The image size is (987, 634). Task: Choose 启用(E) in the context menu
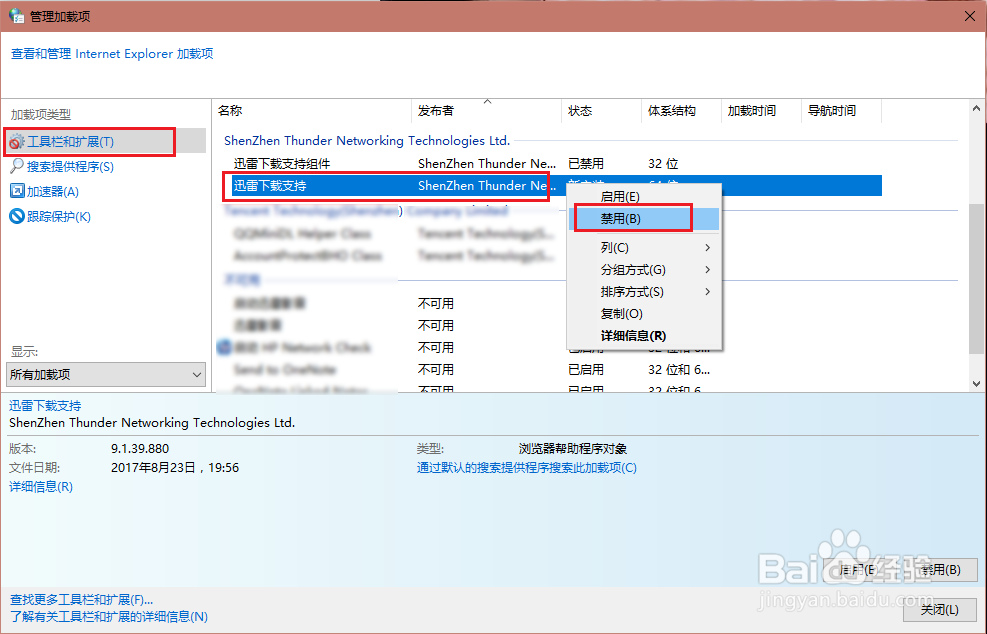point(644,196)
